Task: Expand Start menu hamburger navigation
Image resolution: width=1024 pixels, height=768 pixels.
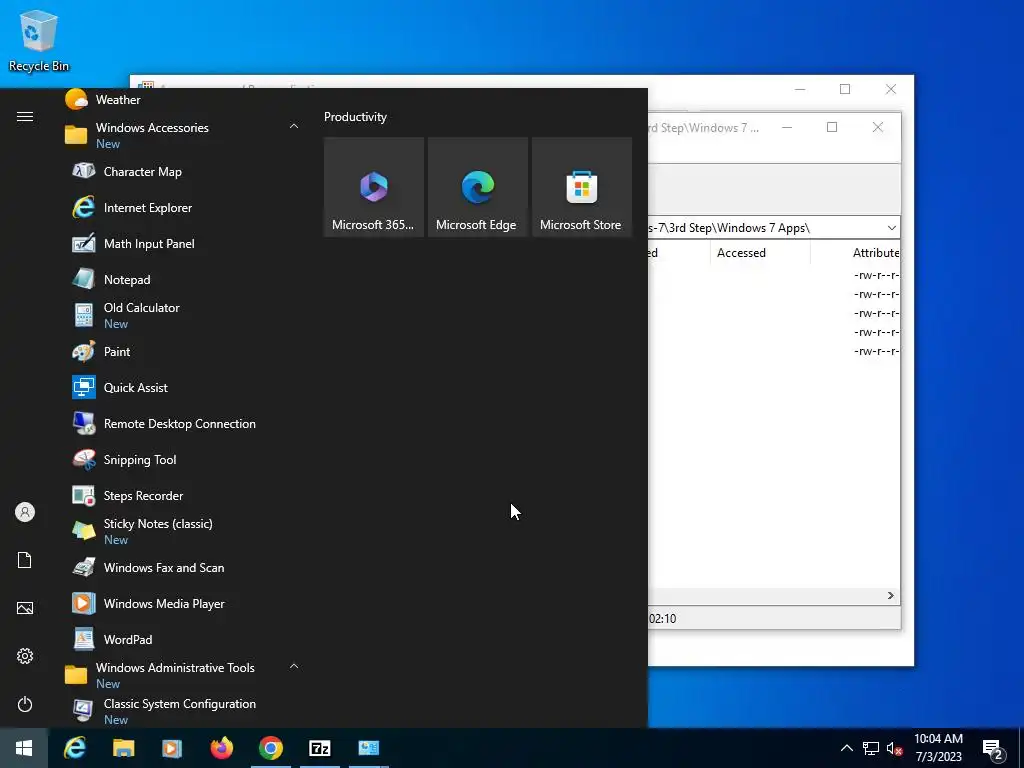Action: coord(25,116)
